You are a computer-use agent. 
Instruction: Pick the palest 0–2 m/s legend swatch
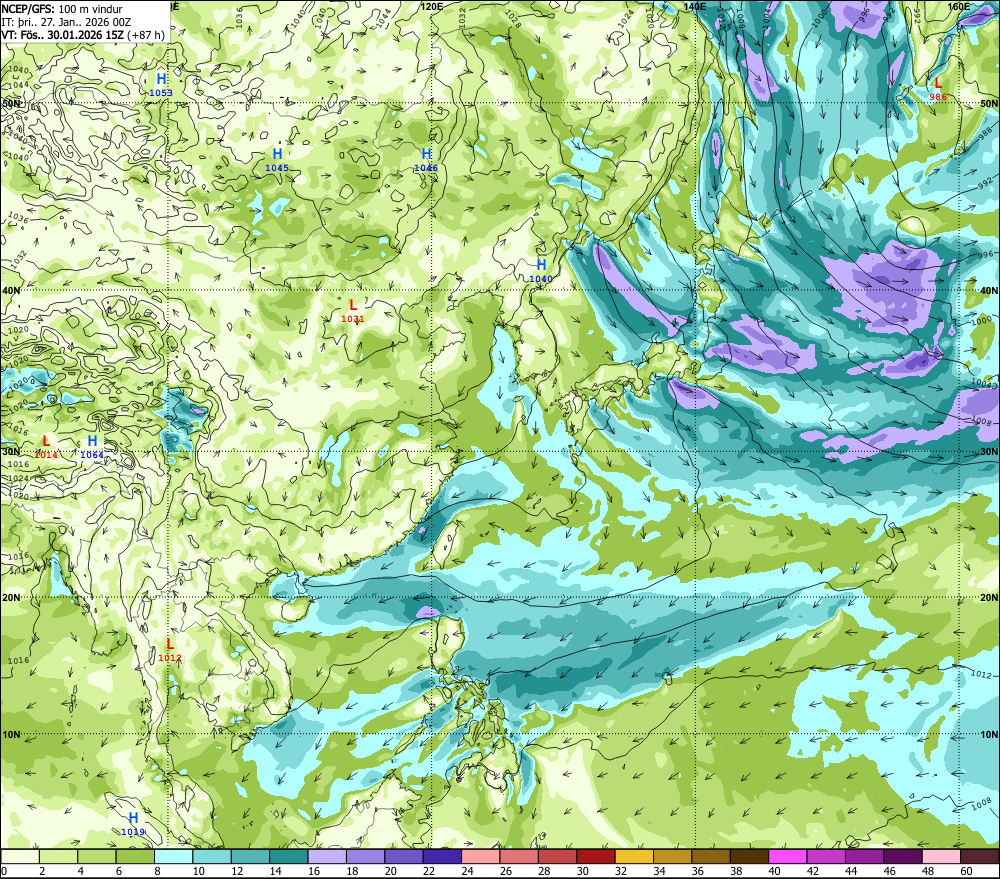20,856
